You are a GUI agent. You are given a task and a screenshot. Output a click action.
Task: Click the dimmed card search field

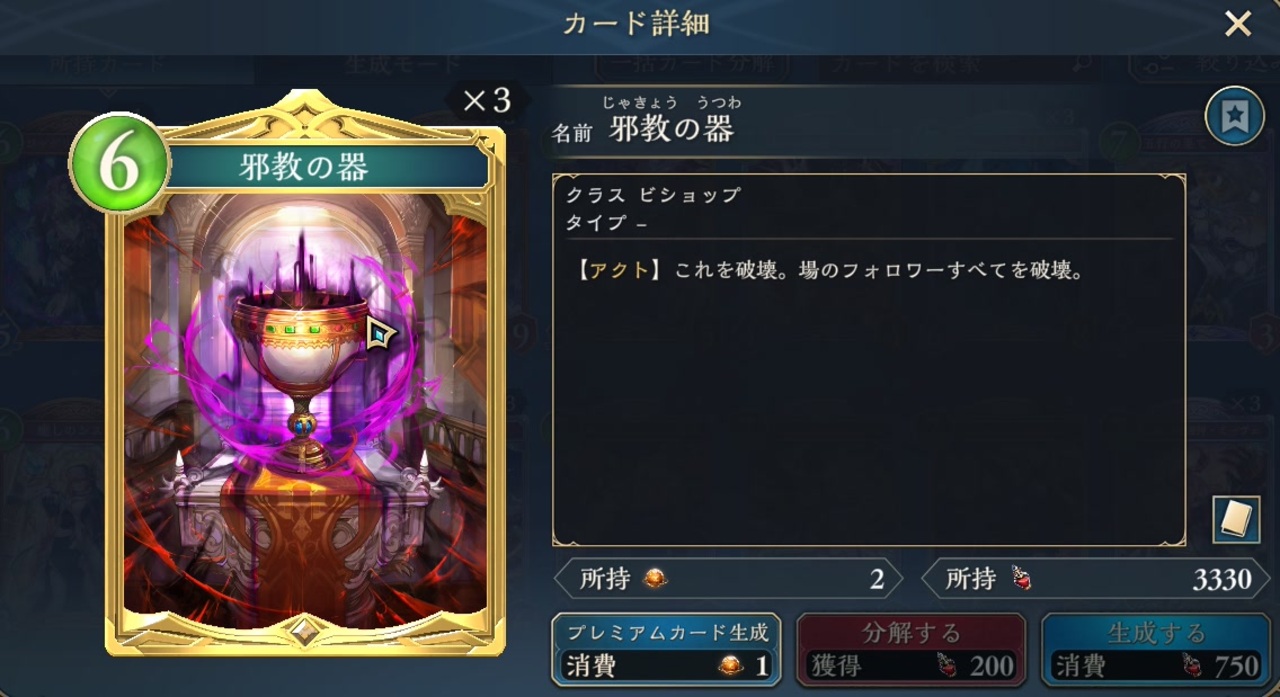(958, 65)
